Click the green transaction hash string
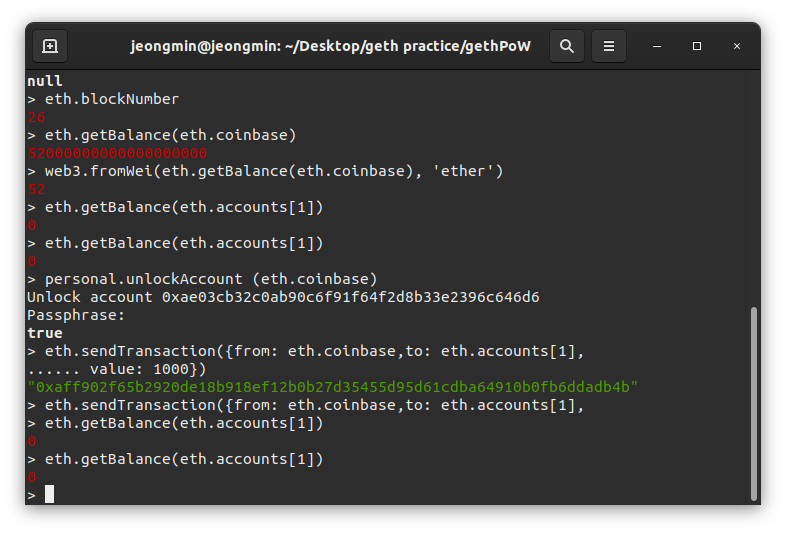 click(x=332, y=387)
